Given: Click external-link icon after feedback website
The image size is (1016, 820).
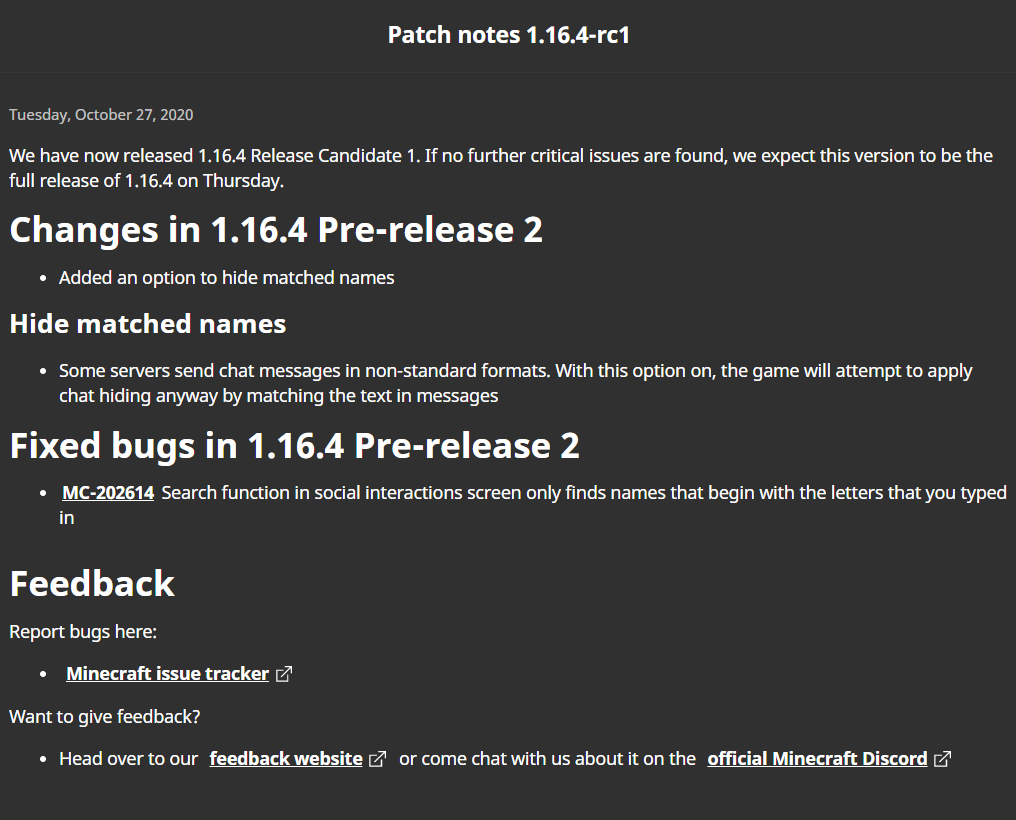Looking at the screenshot, I should pos(377,759).
